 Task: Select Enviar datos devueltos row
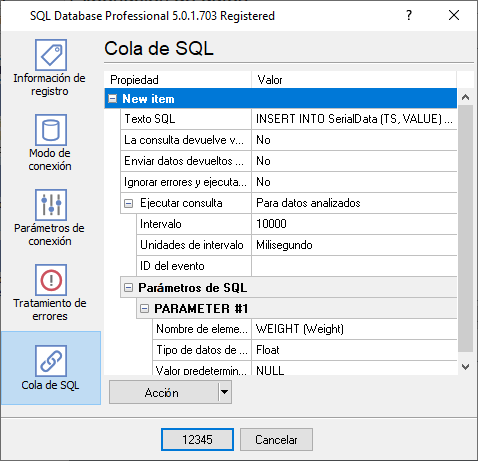pyautogui.click(x=289, y=161)
